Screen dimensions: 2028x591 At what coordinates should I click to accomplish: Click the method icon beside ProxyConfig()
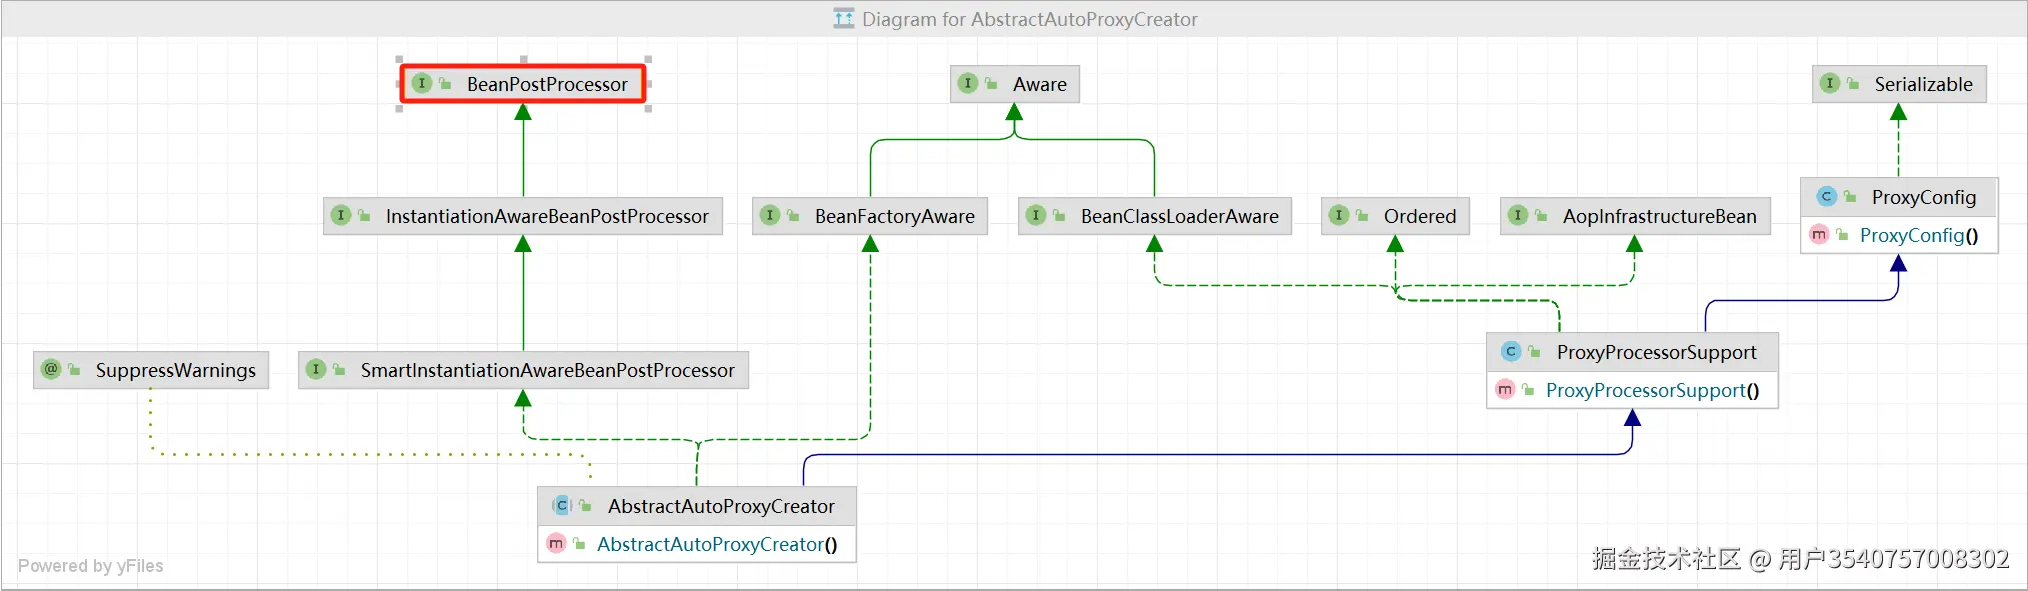point(1819,235)
